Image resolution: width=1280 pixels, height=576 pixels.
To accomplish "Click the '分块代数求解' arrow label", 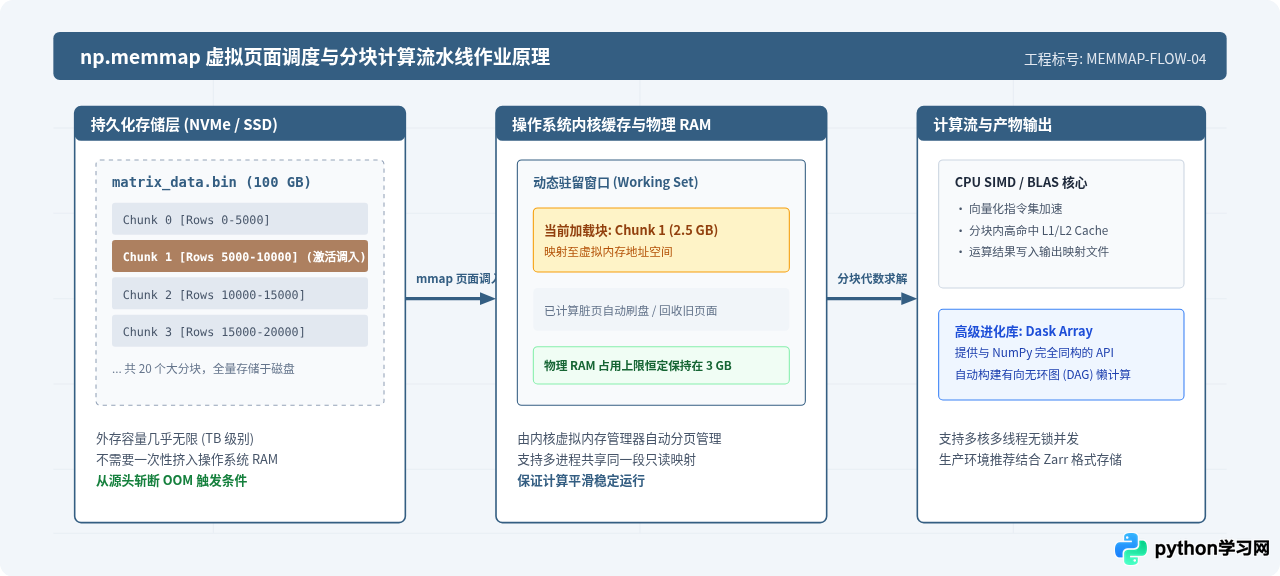I will [872, 278].
